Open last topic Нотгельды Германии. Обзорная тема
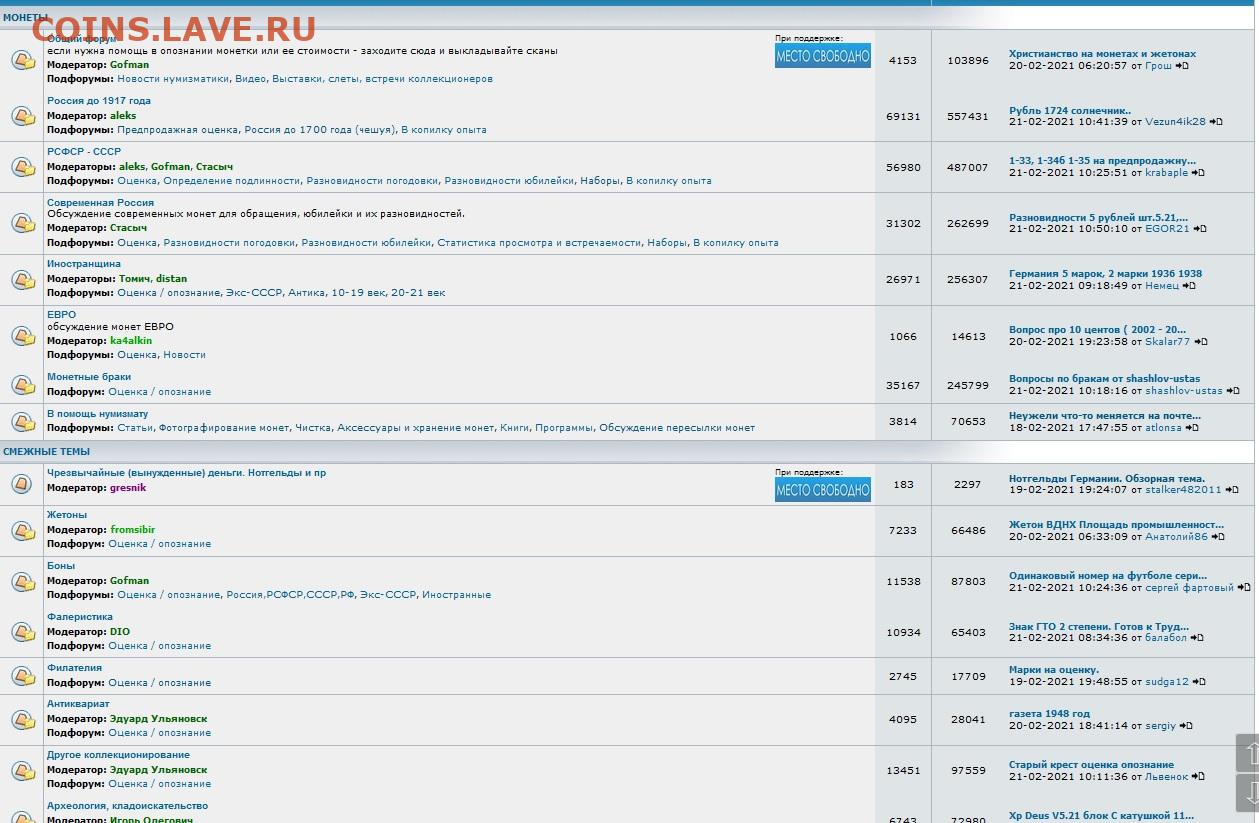 [x=1107, y=479]
